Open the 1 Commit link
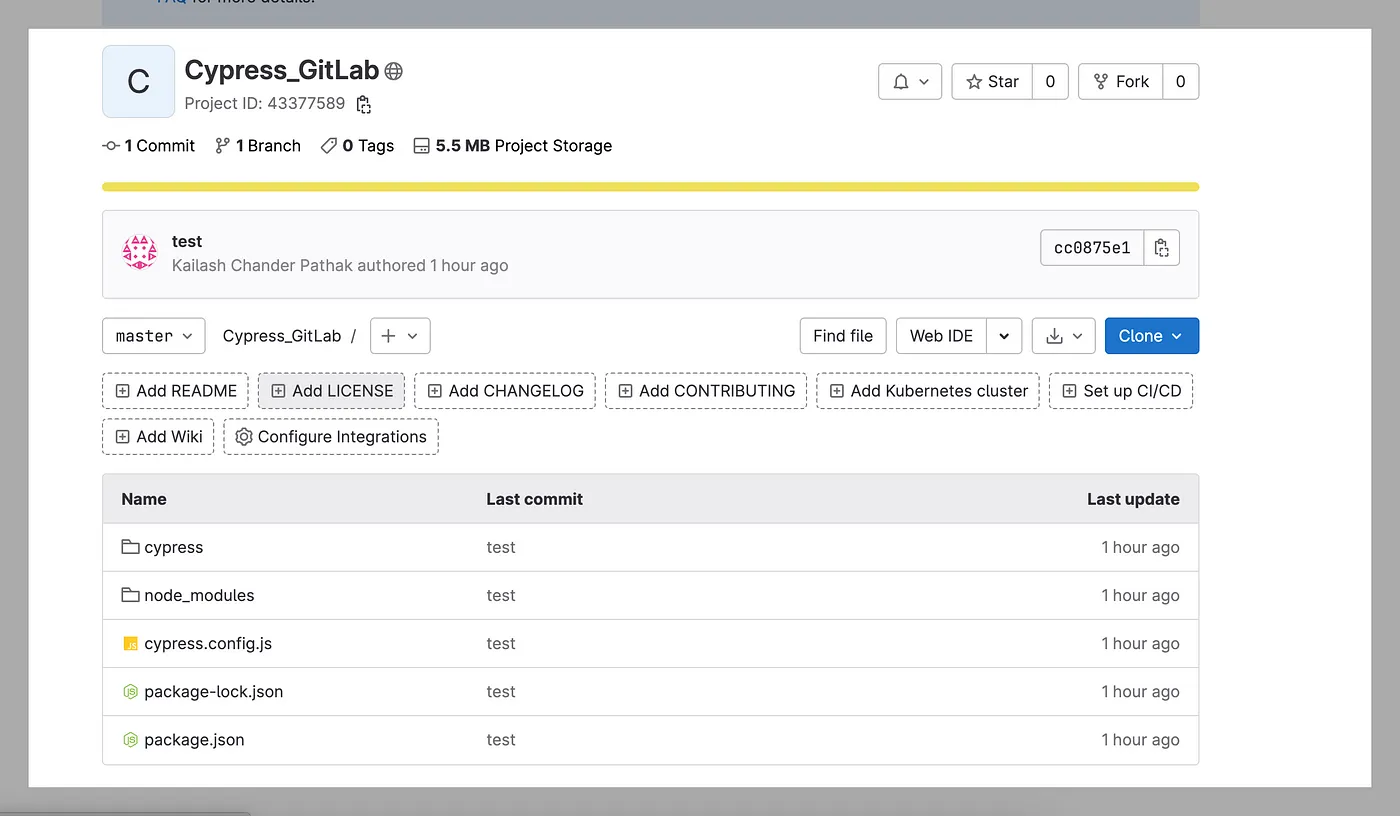 (x=149, y=146)
